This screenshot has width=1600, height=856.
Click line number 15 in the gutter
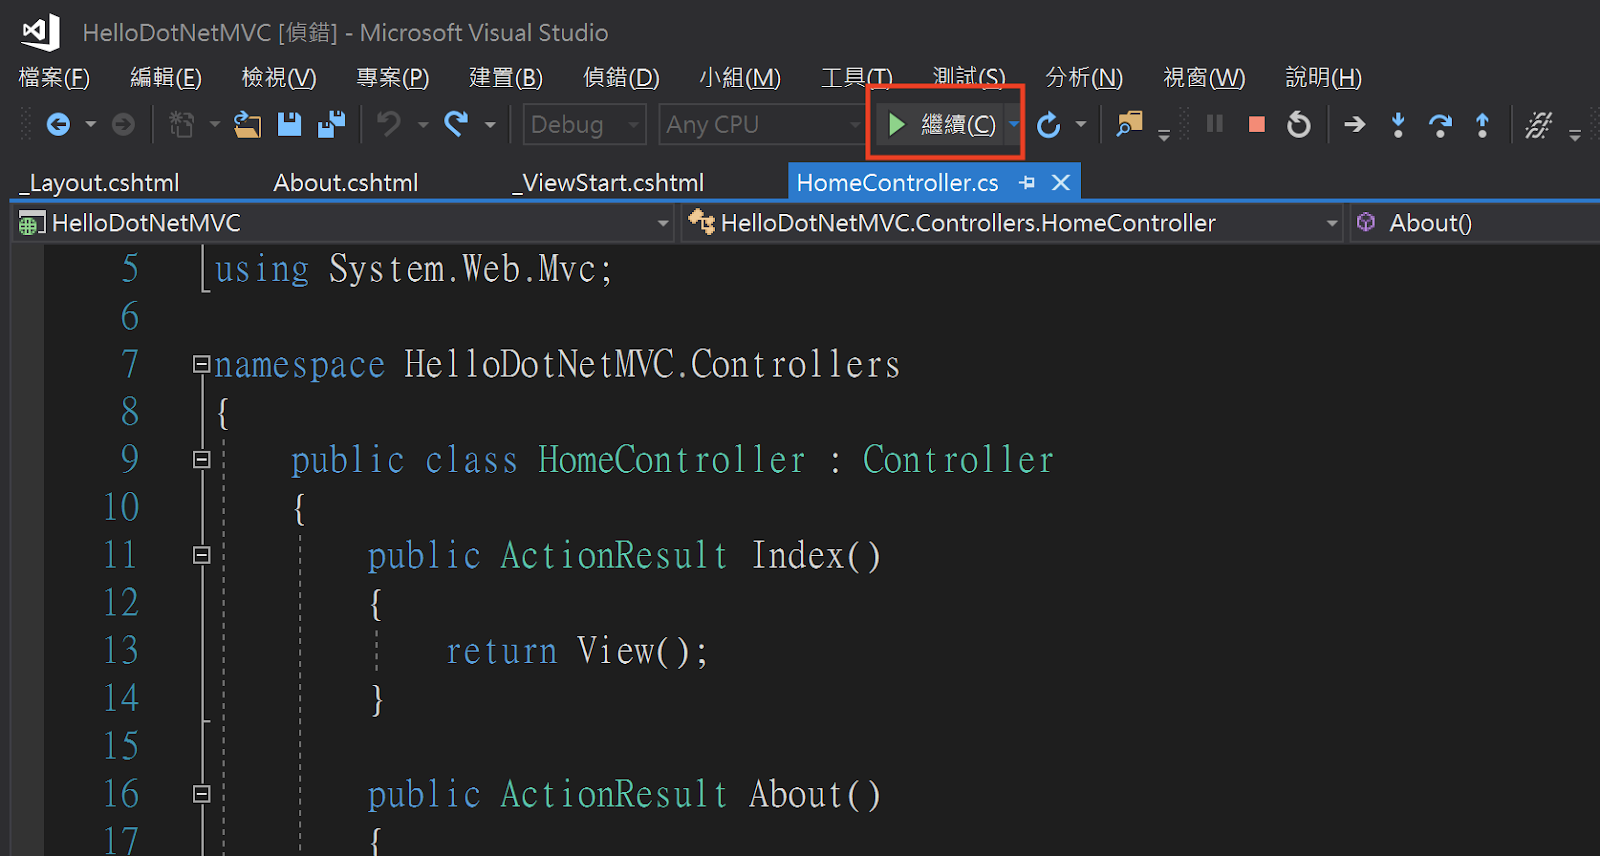point(121,746)
